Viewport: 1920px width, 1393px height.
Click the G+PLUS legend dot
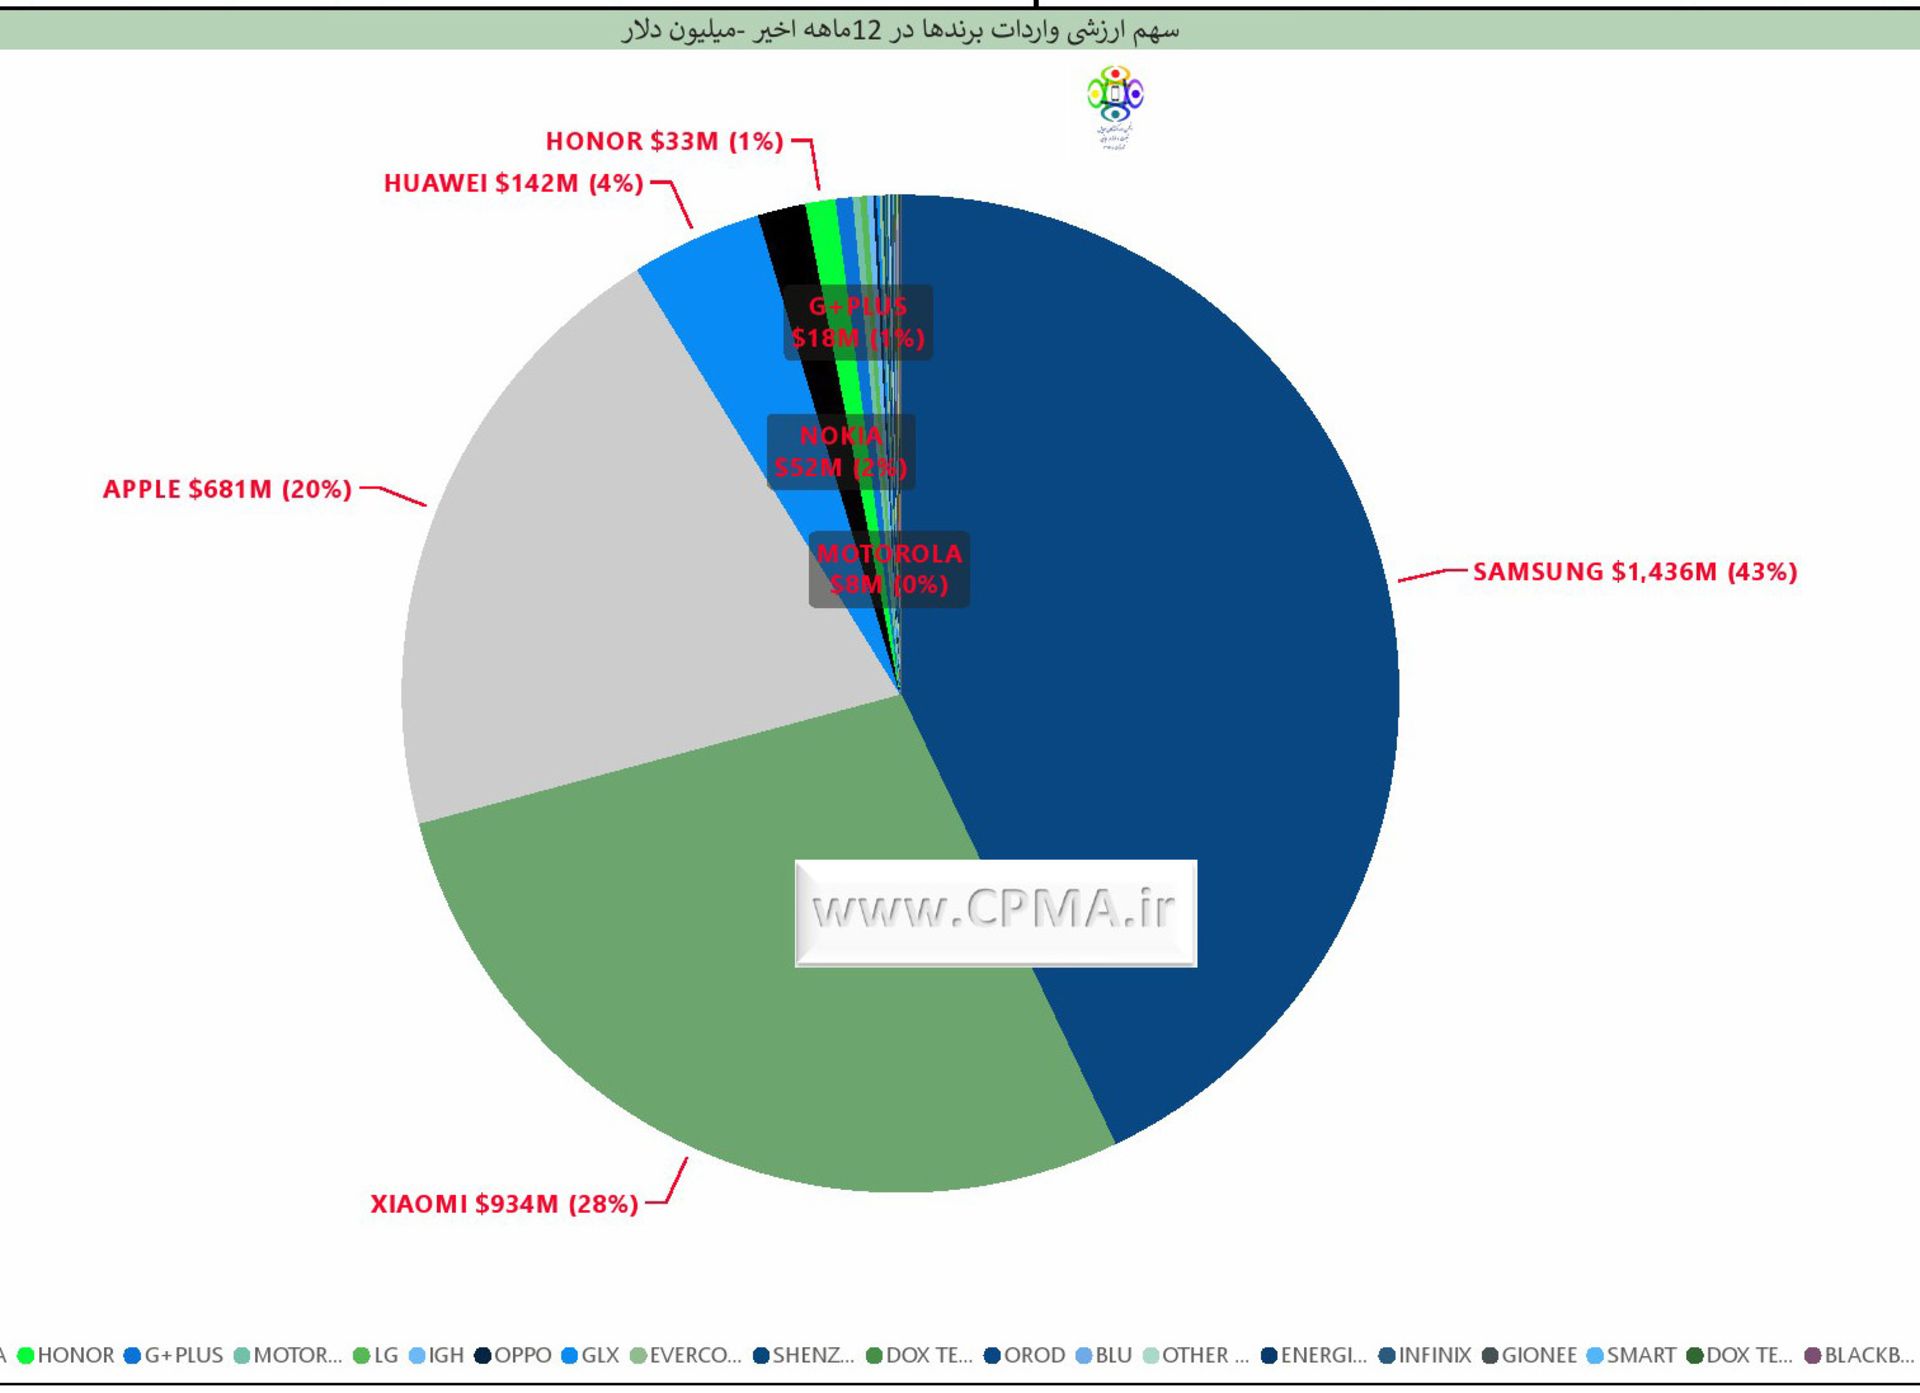pyautogui.click(x=132, y=1355)
